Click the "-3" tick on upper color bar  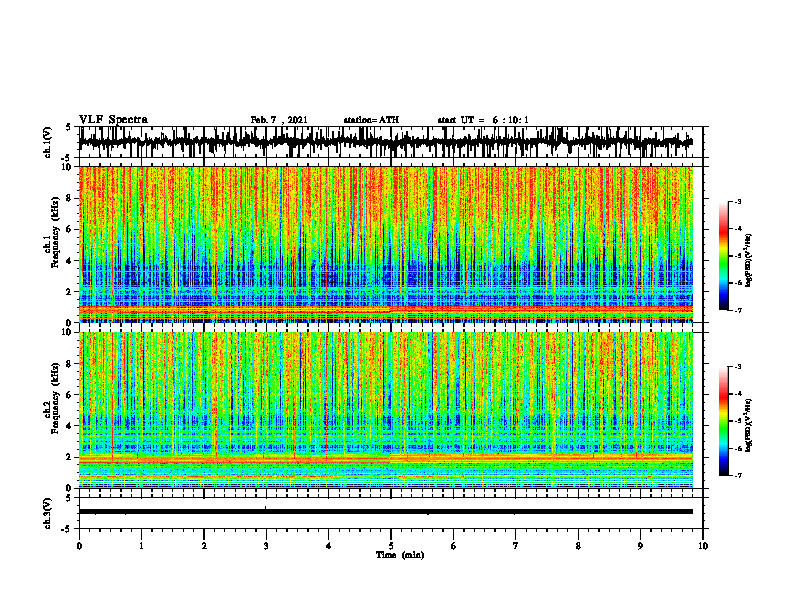click(x=738, y=202)
